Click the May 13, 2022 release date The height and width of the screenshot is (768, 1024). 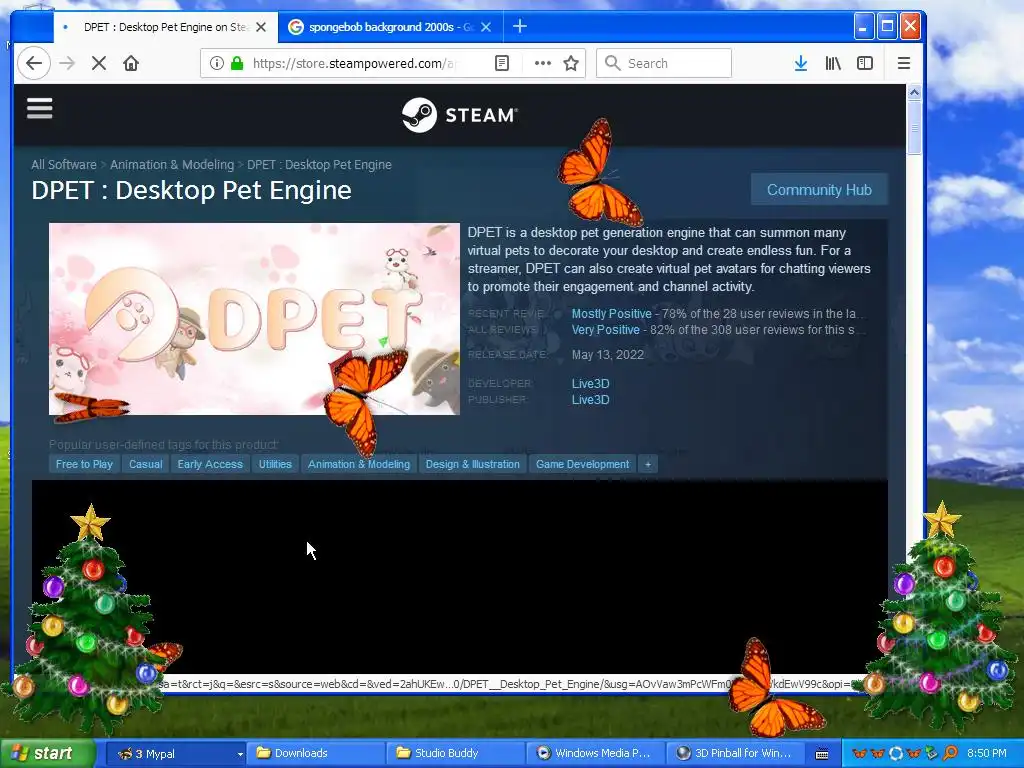click(x=608, y=355)
